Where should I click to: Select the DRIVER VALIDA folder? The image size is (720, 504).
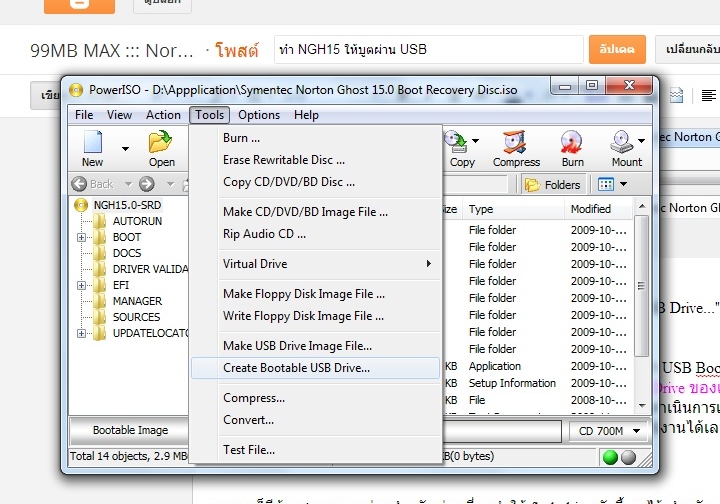click(x=150, y=269)
